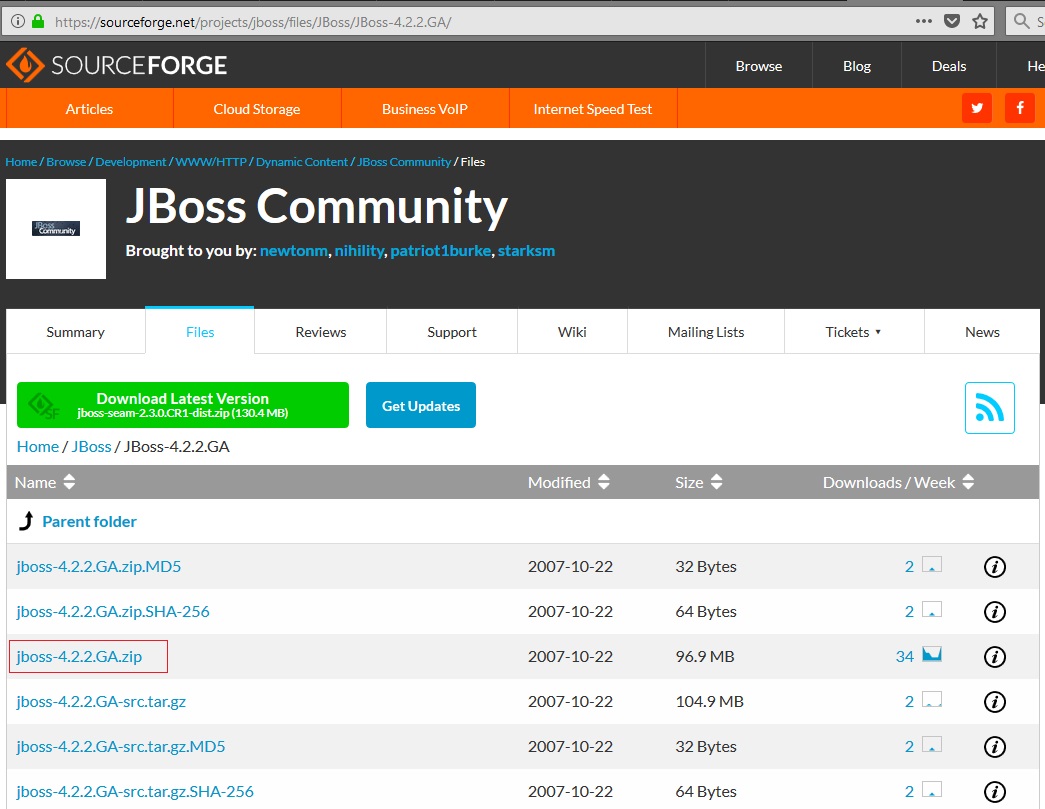Open jboss-4.2.2.GA-src.tar.gz.SHA-256 link
The width and height of the screenshot is (1045, 809).
[135, 791]
